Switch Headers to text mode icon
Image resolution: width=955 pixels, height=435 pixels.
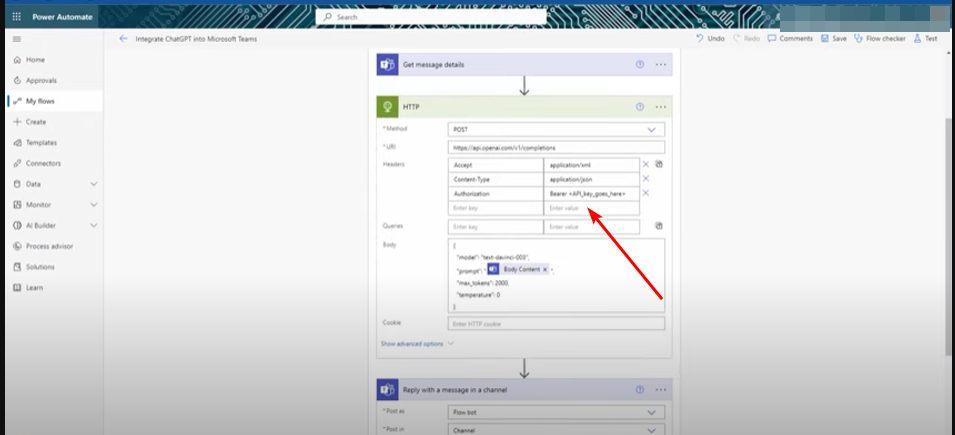pos(659,164)
